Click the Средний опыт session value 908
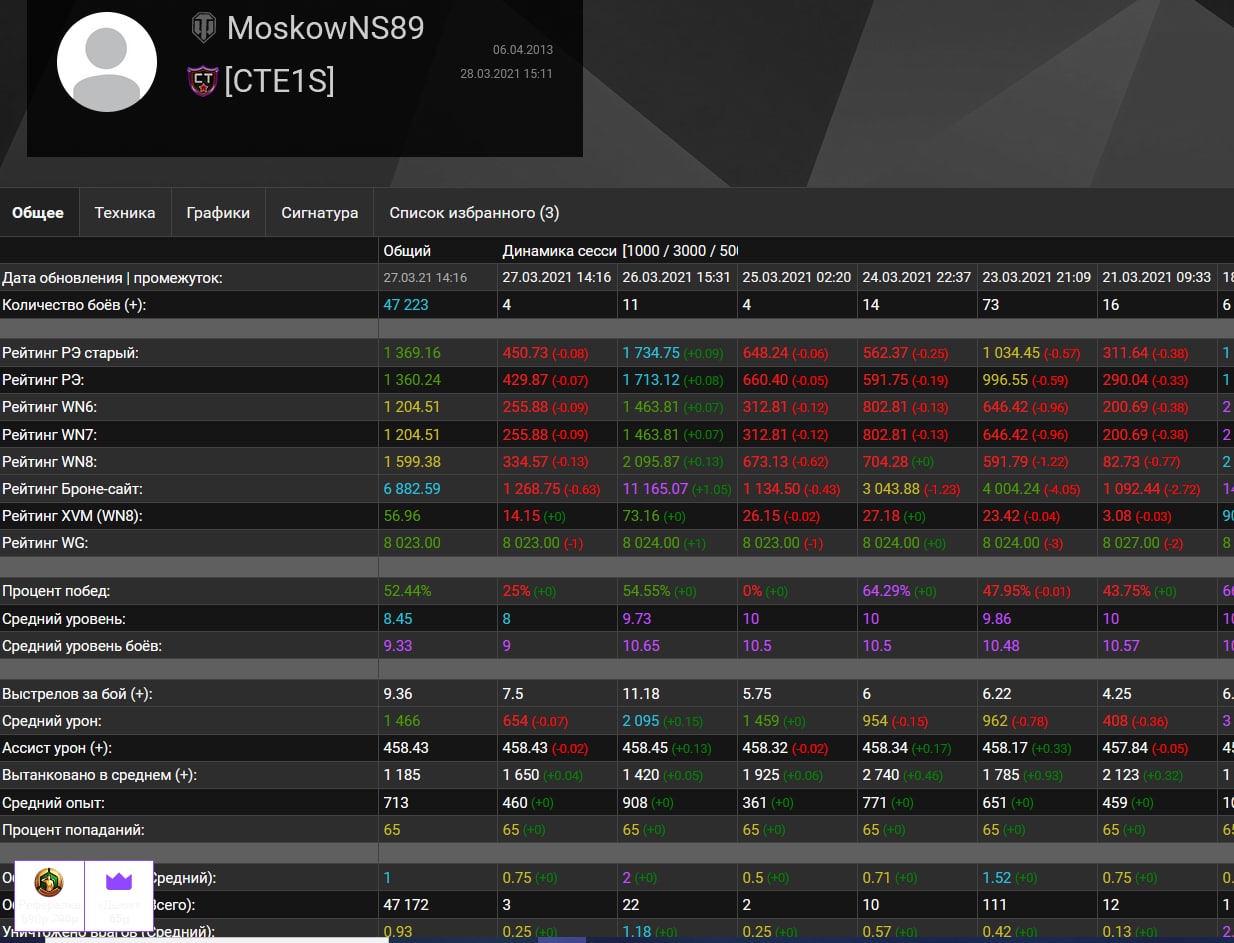This screenshot has width=1234, height=943. coord(634,803)
